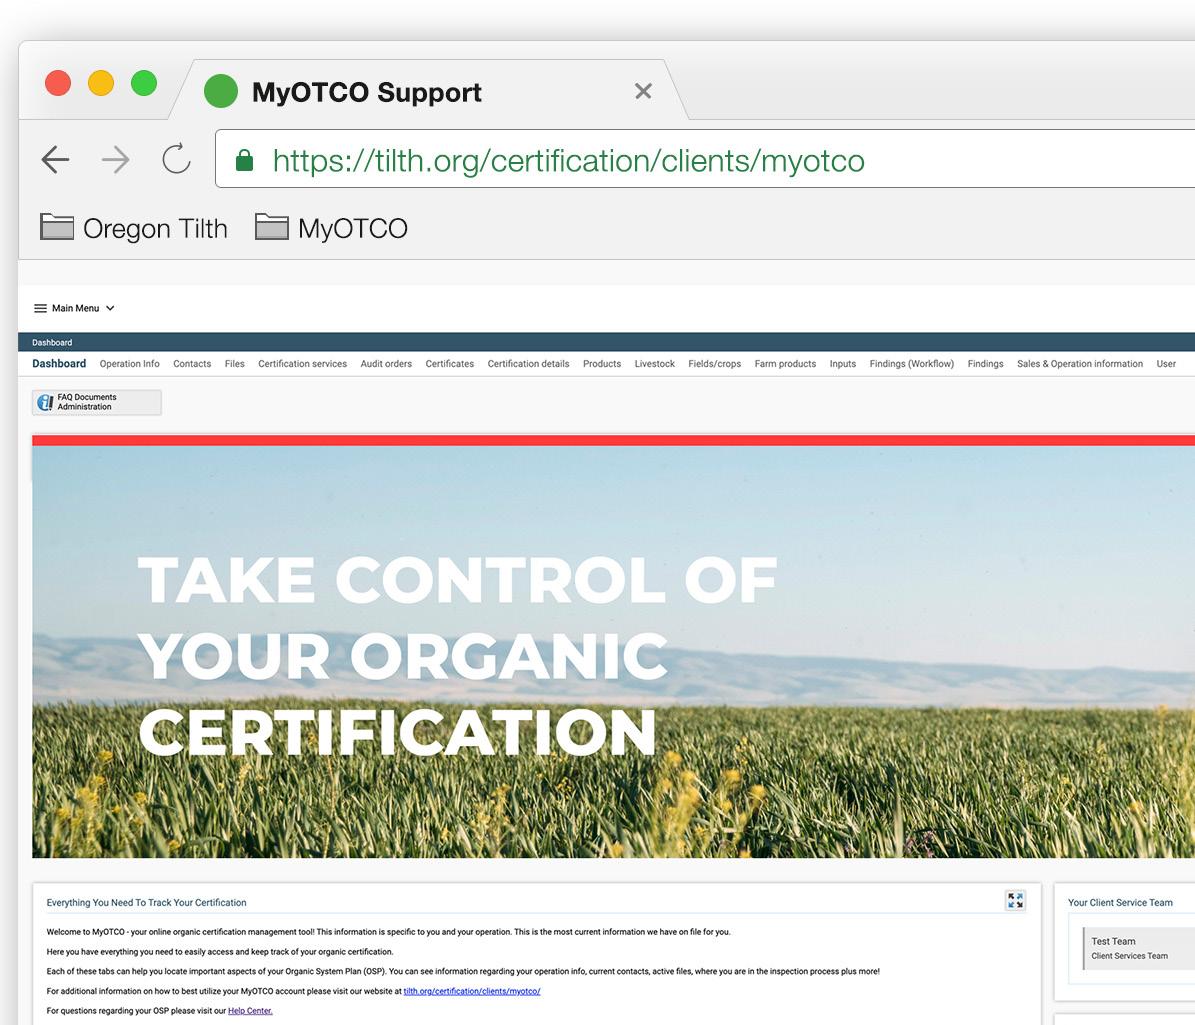Viewport: 1195px width, 1025px height.
Task: Click the Test Team client service entry
Action: tap(1139, 948)
